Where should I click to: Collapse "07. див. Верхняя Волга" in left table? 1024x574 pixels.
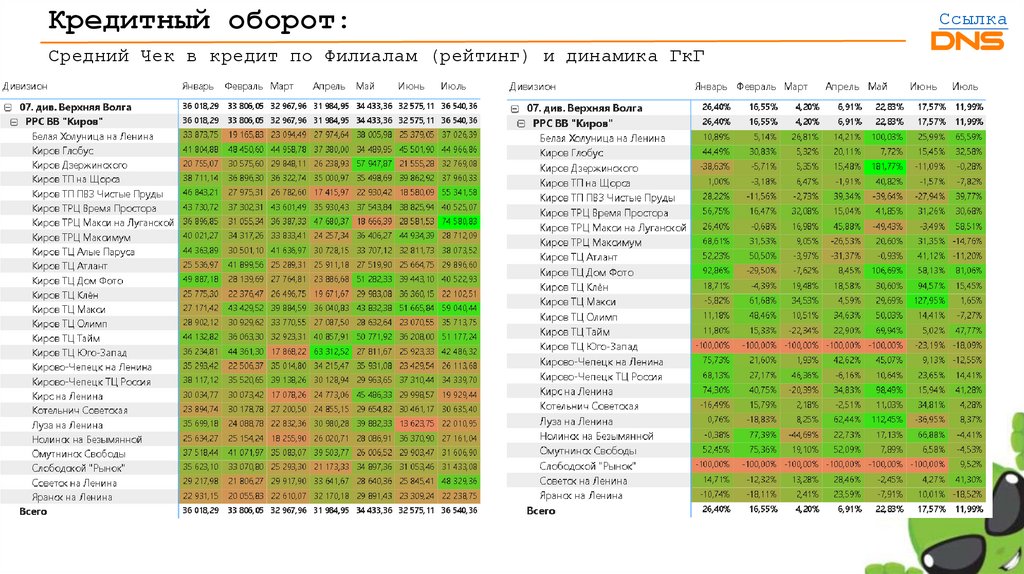point(8,107)
